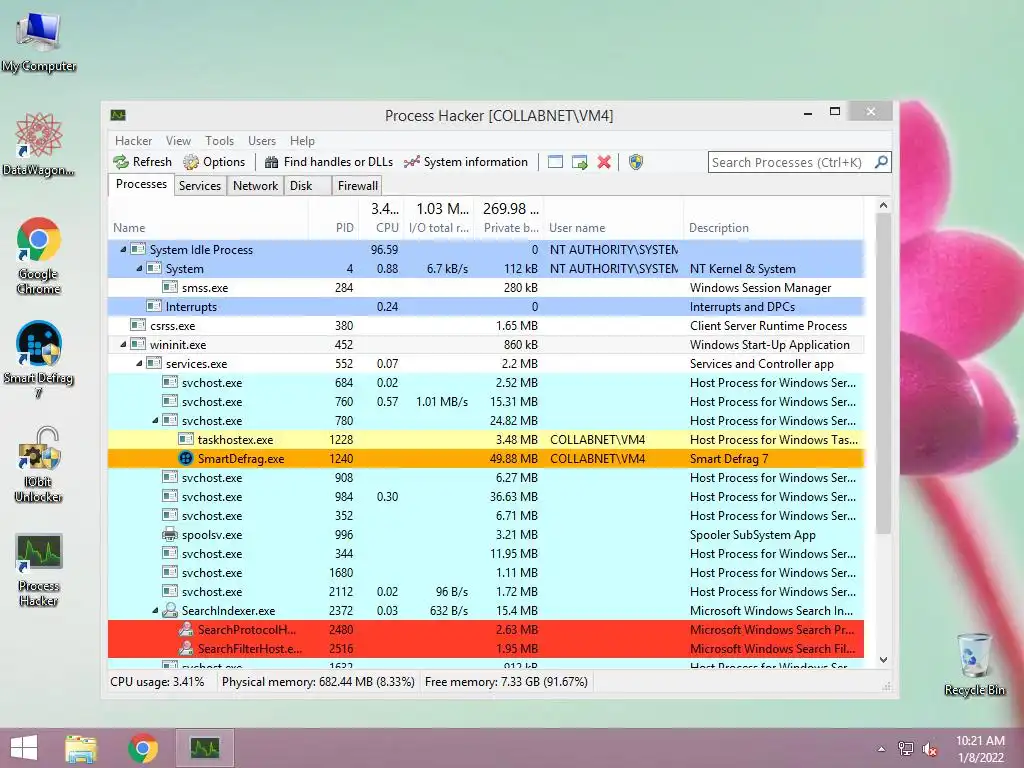Click the process list scrollbar thumb

tap(883, 374)
